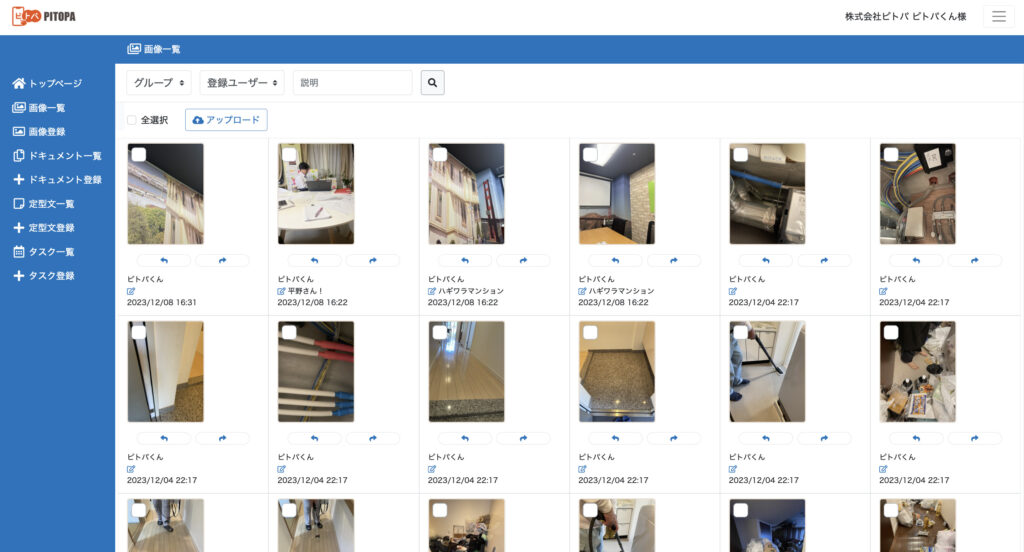
Task: Edit description of the 2023/12/08 16:31 image
Action: tap(131, 291)
